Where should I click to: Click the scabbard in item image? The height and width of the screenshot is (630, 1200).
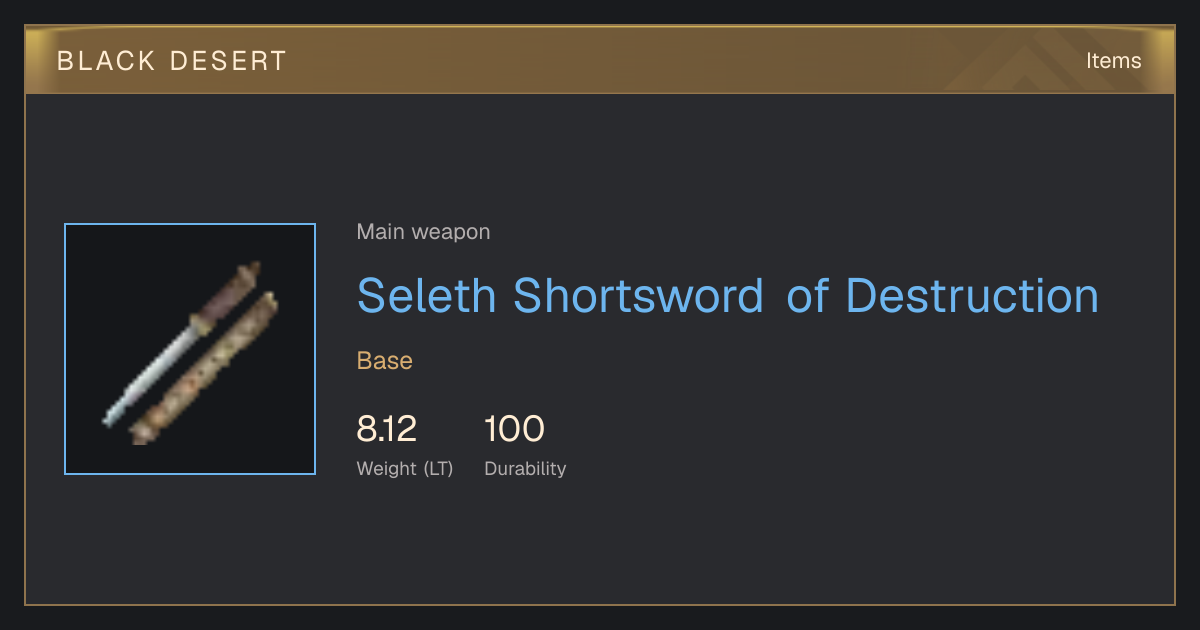[203, 370]
